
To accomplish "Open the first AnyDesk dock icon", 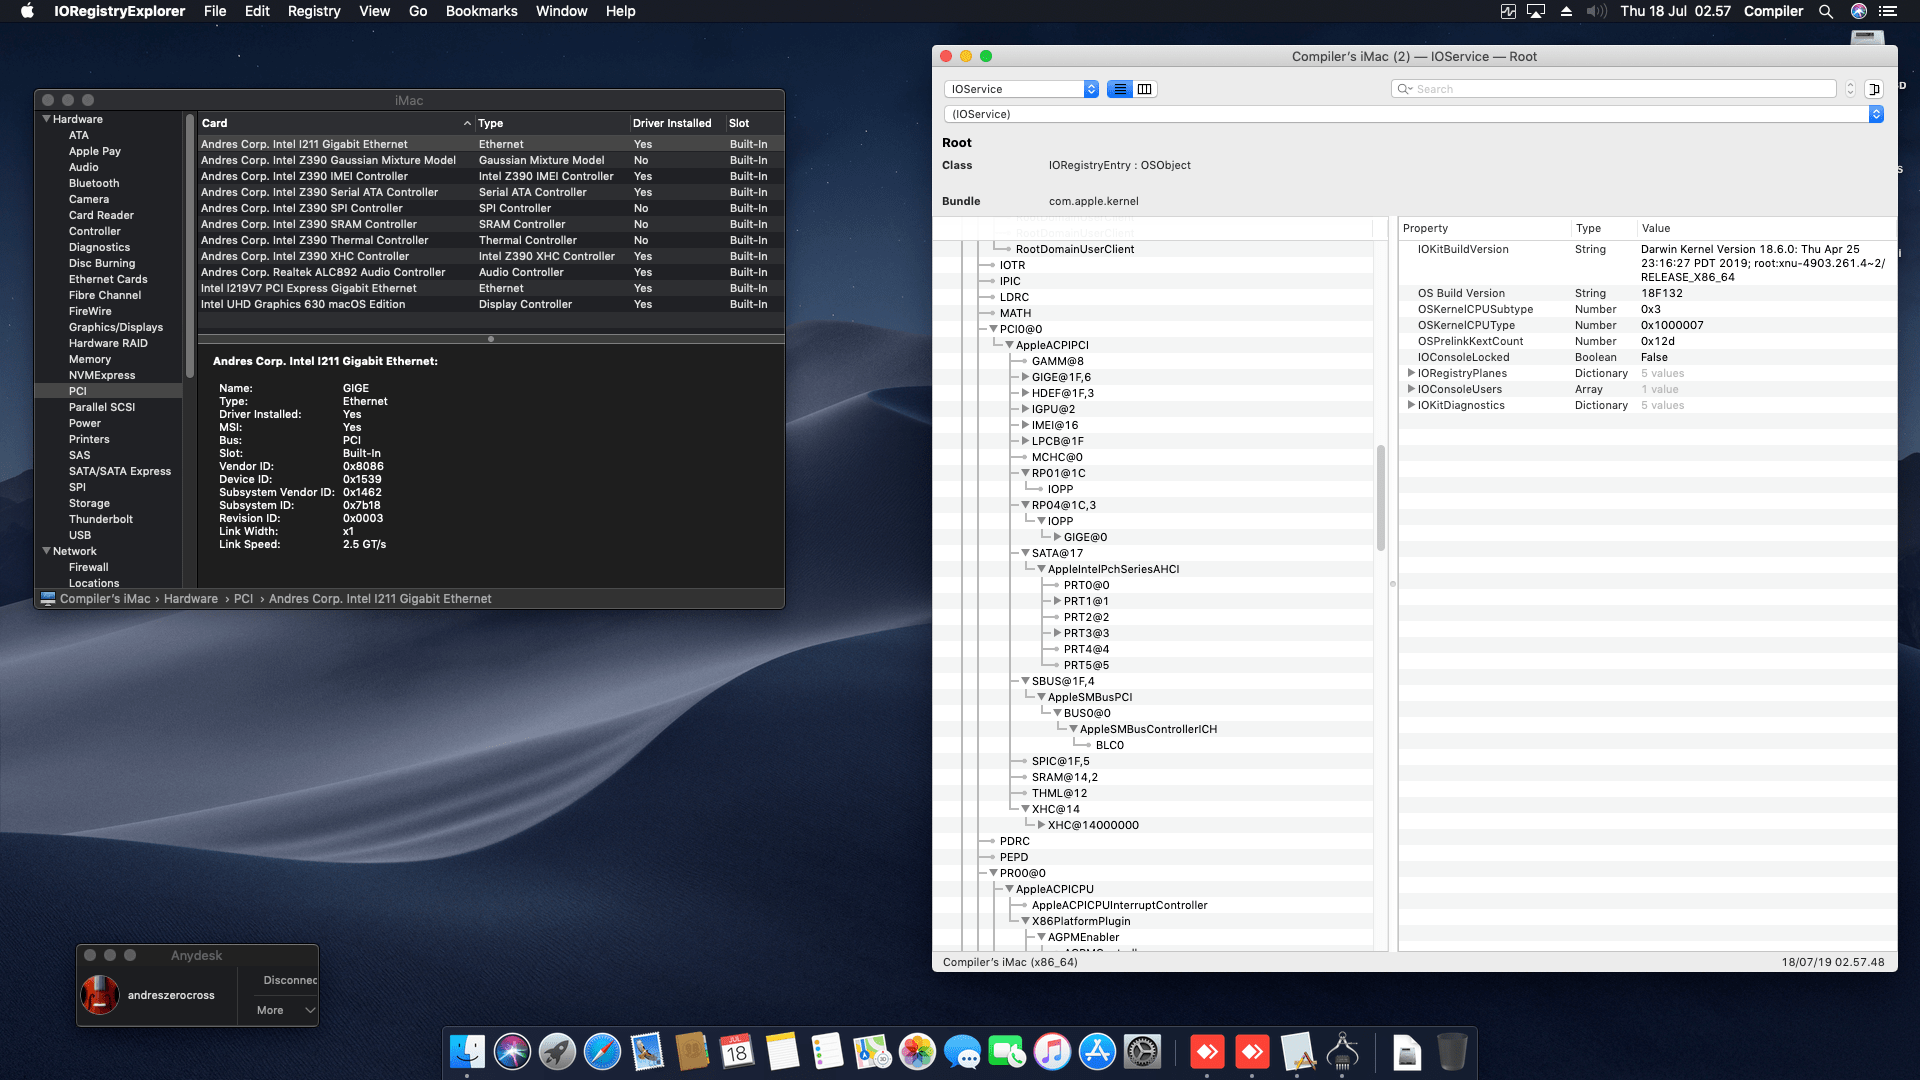I will tap(1207, 1052).
